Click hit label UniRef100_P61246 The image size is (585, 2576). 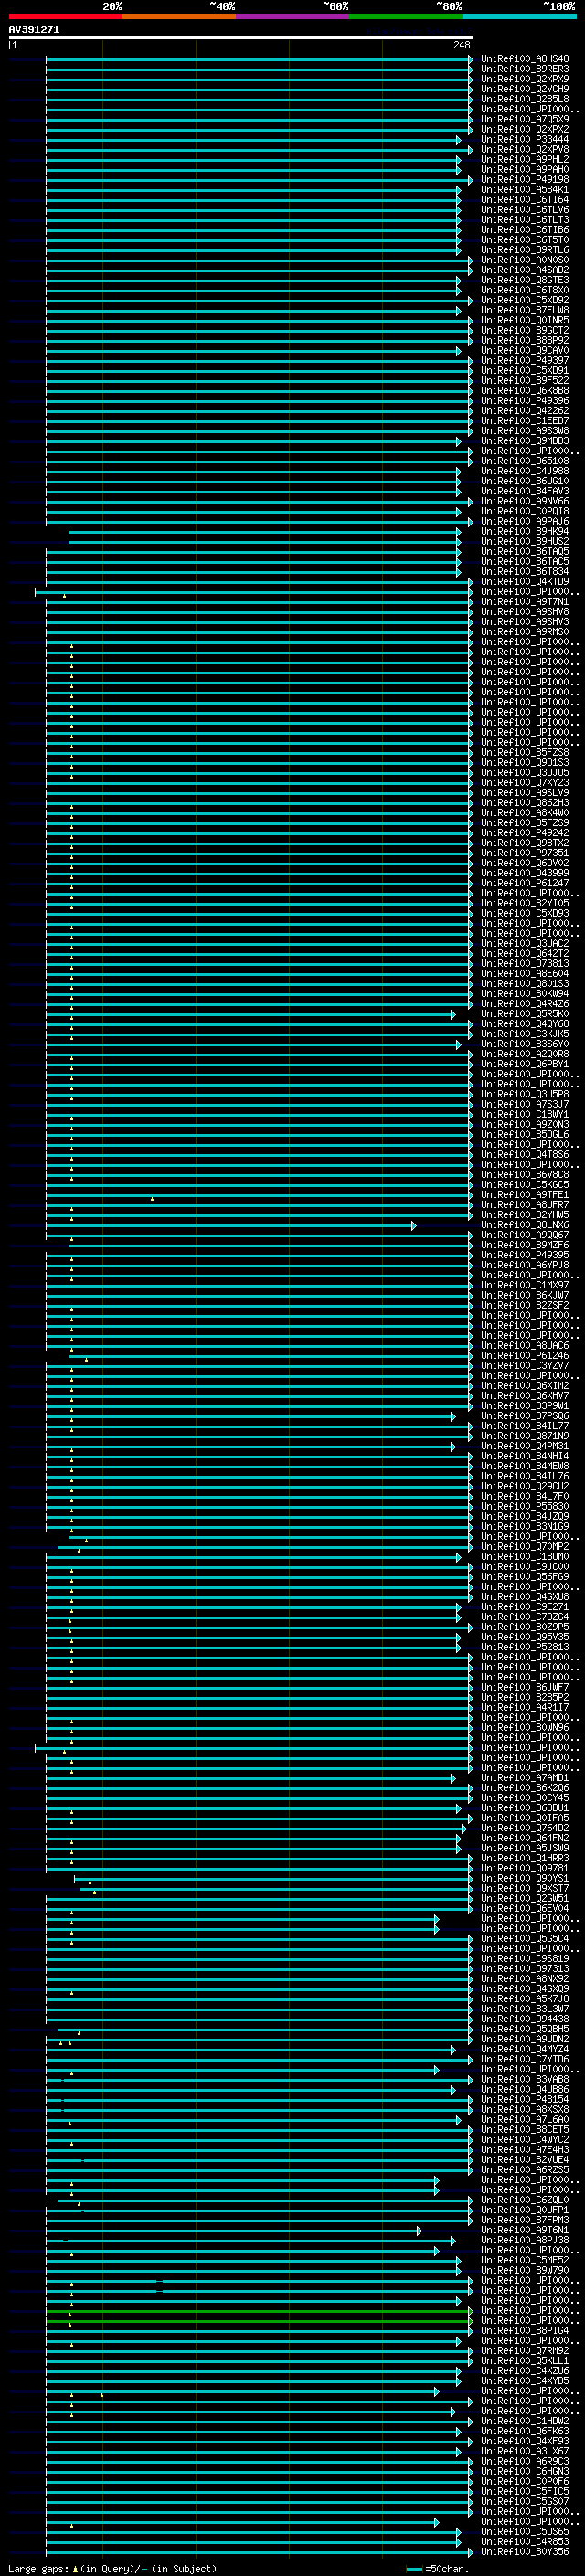(525, 1356)
